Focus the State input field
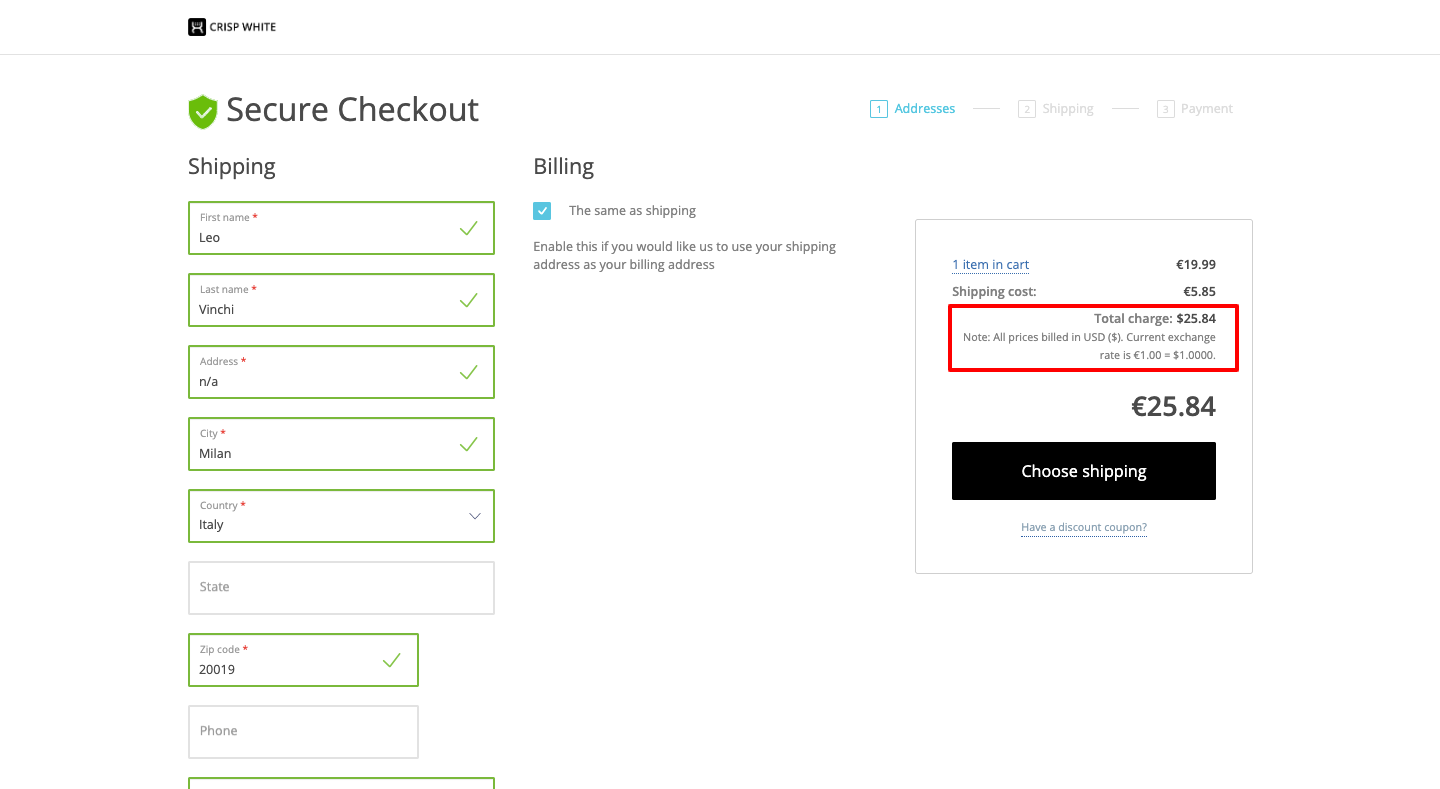The width and height of the screenshot is (1440, 789). click(340, 588)
